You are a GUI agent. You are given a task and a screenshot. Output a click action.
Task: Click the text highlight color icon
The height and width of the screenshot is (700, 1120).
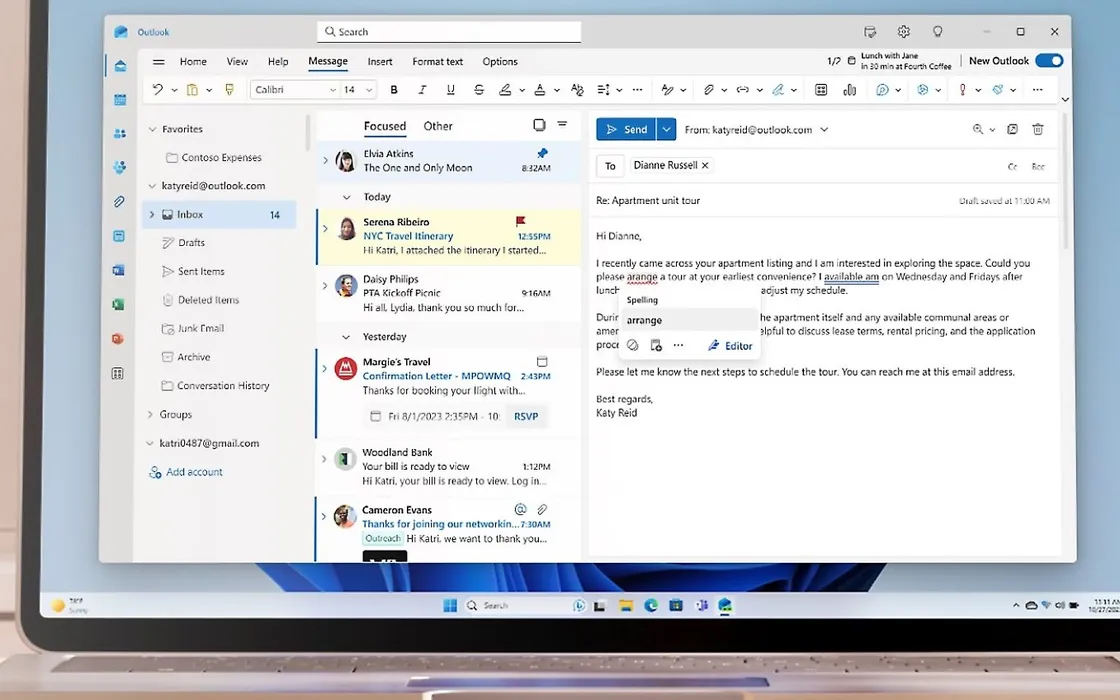tap(505, 89)
